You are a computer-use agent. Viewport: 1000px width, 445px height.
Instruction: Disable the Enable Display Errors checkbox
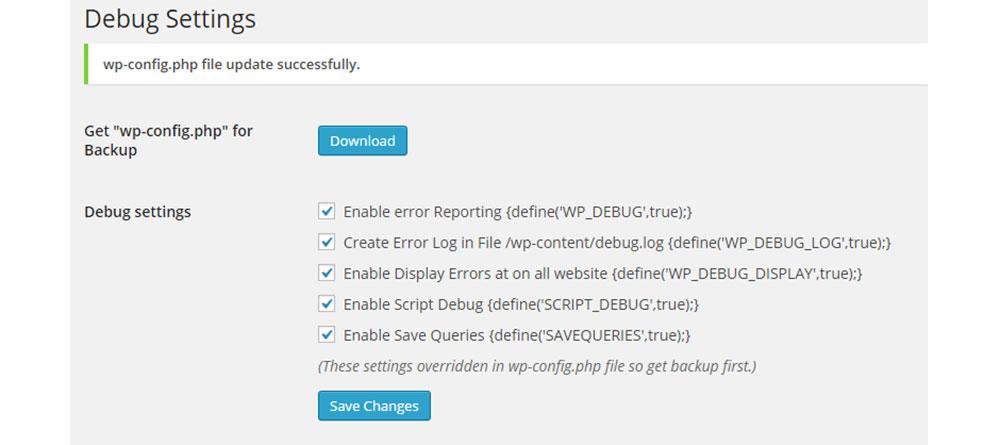327,273
